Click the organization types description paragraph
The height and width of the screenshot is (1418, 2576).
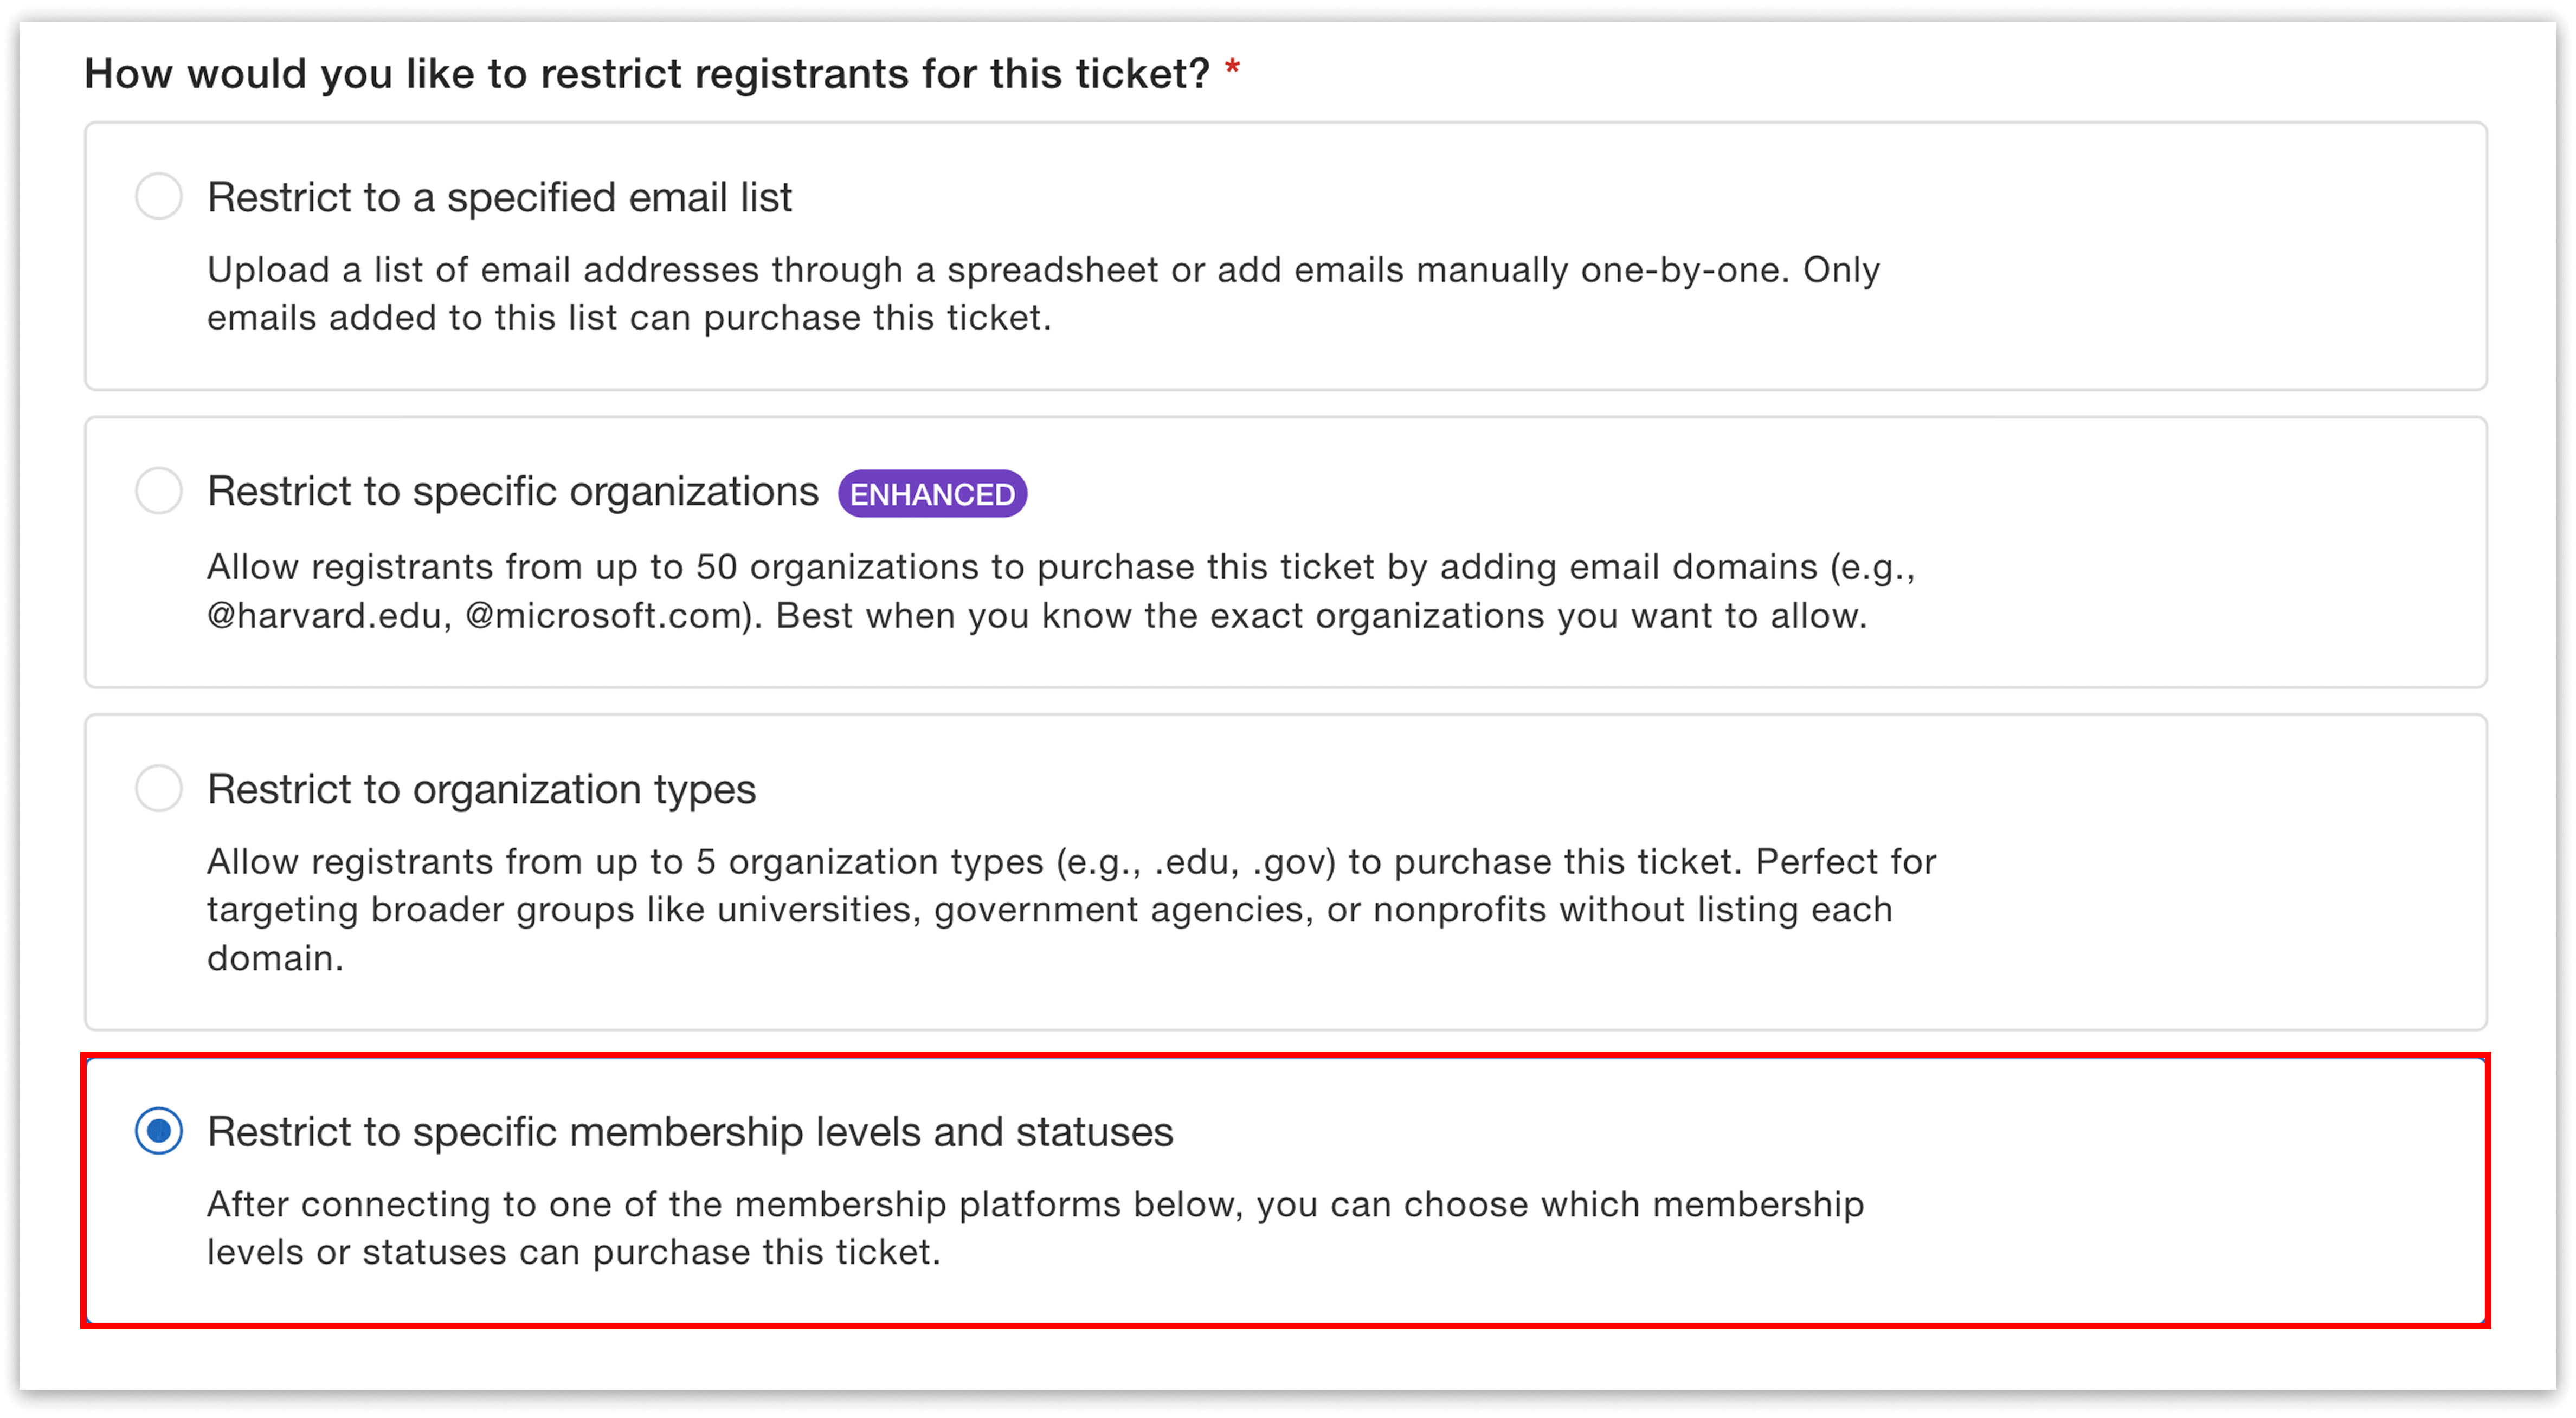1070,908
